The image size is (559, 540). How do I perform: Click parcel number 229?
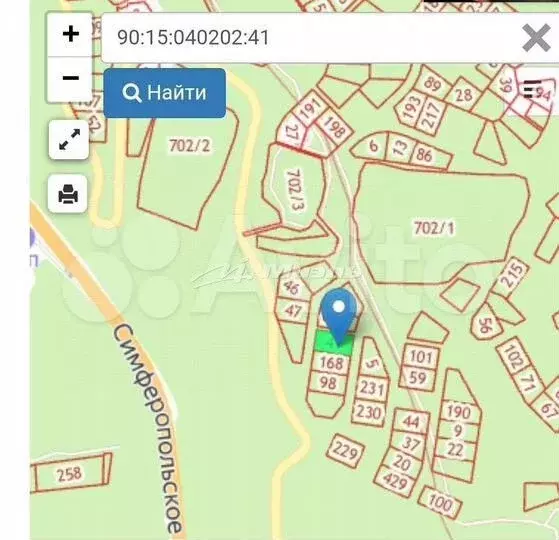coord(345,451)
